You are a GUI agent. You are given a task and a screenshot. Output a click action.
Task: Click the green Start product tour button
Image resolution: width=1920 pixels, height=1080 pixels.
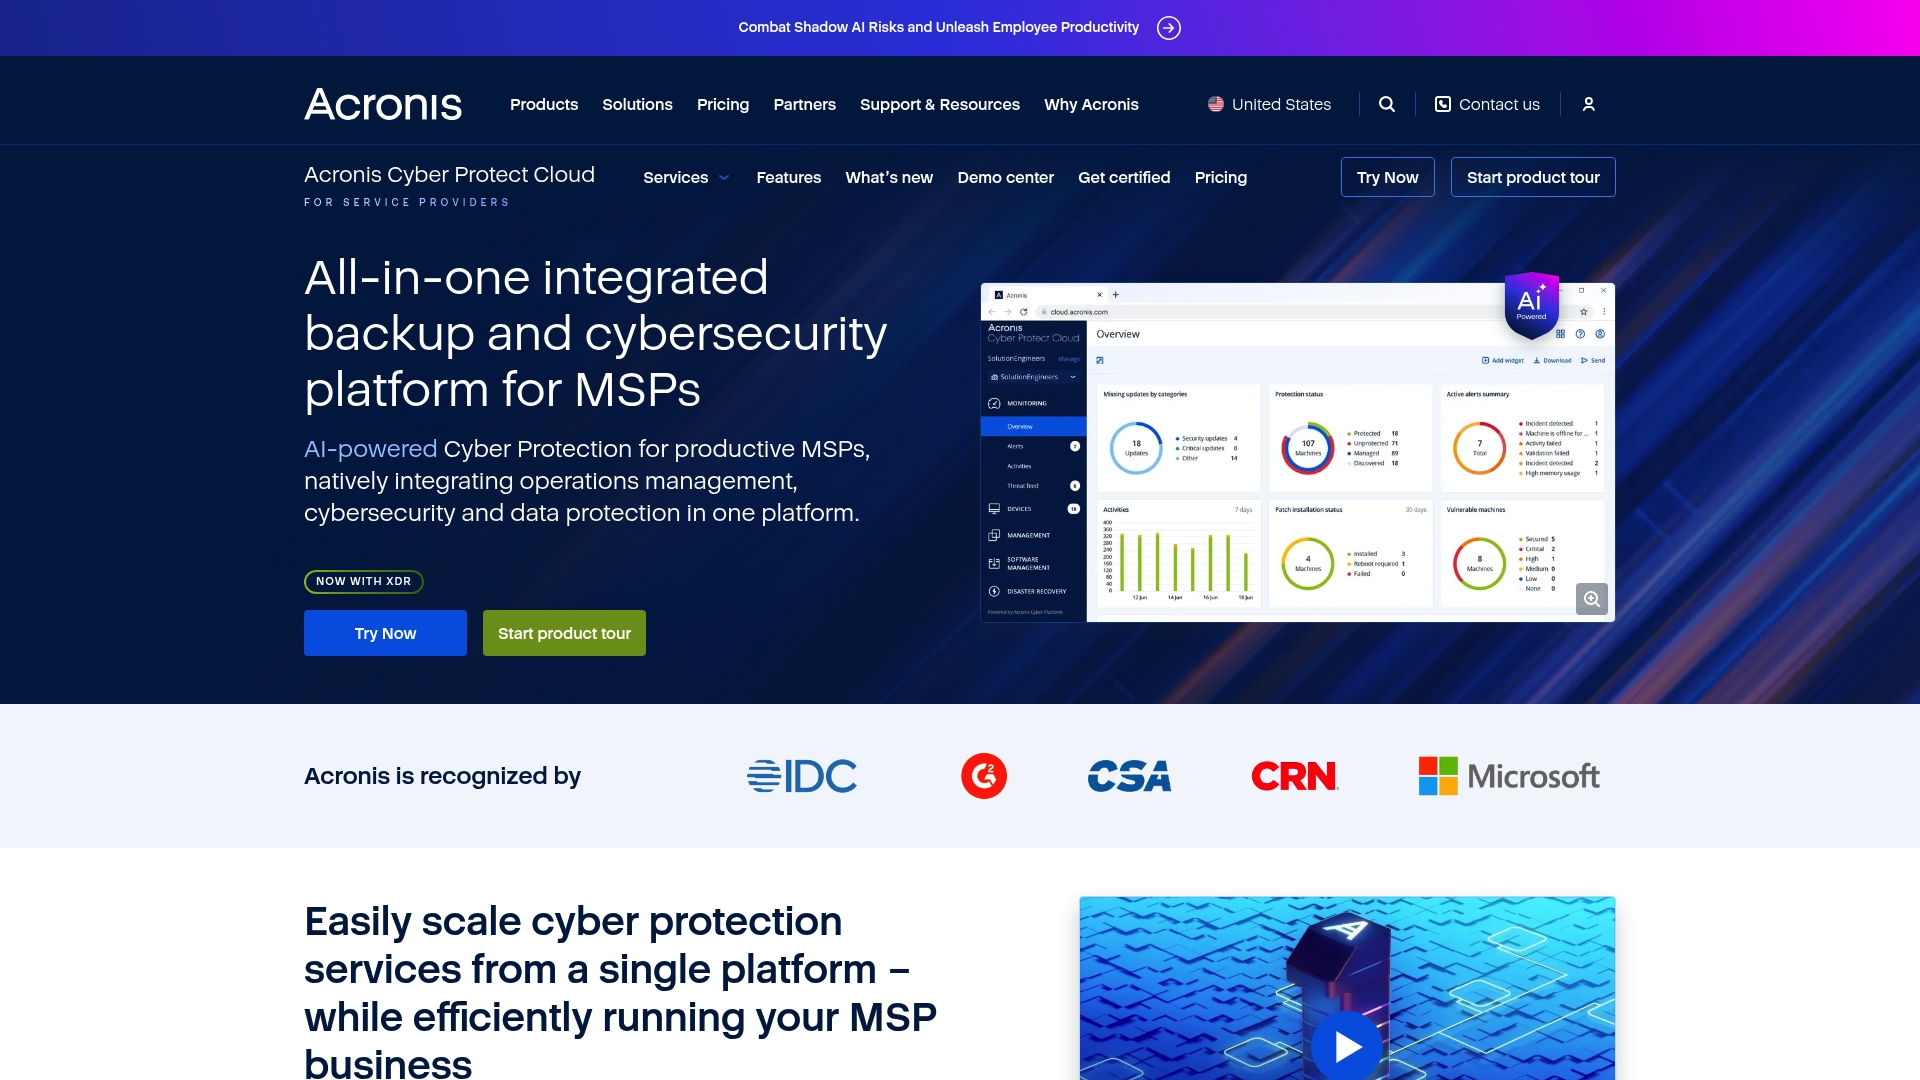tap(564, 632)
